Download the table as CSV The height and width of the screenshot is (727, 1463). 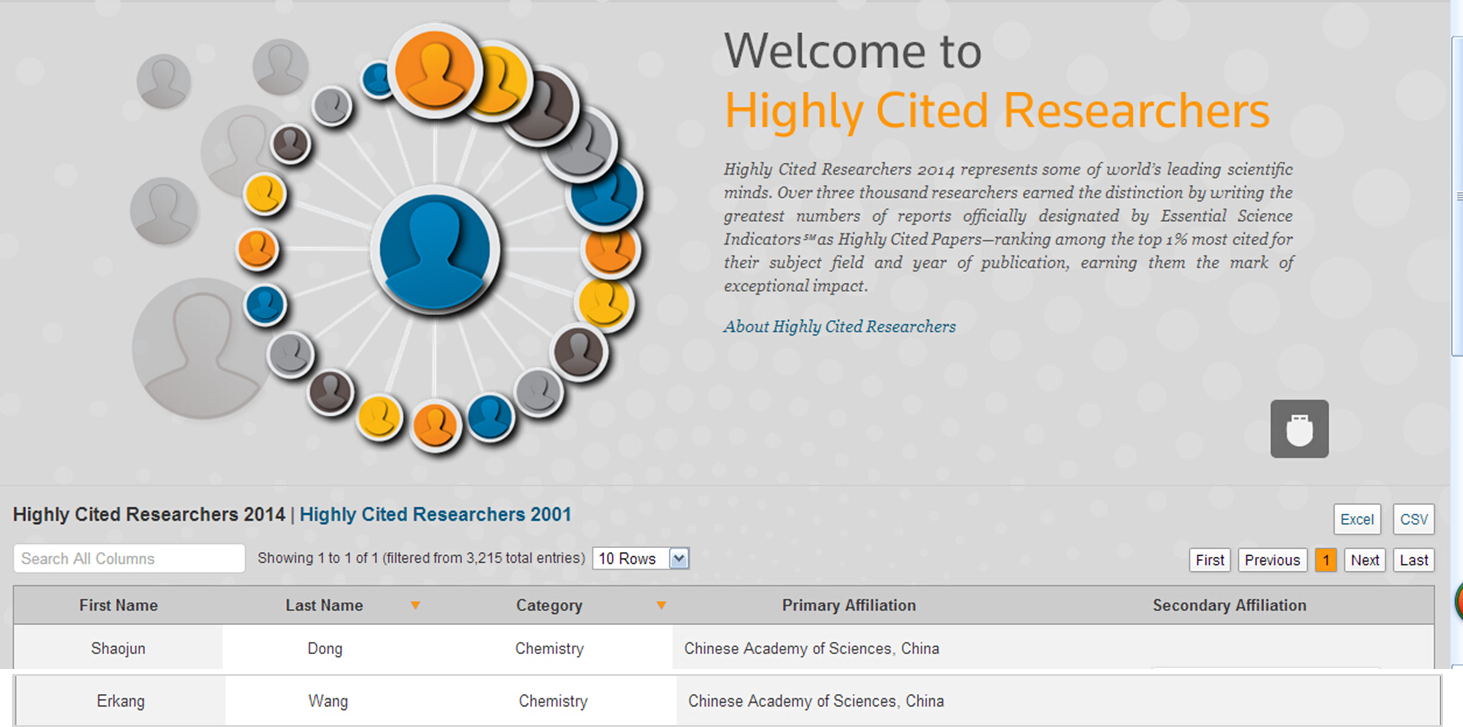[1413, 519]
